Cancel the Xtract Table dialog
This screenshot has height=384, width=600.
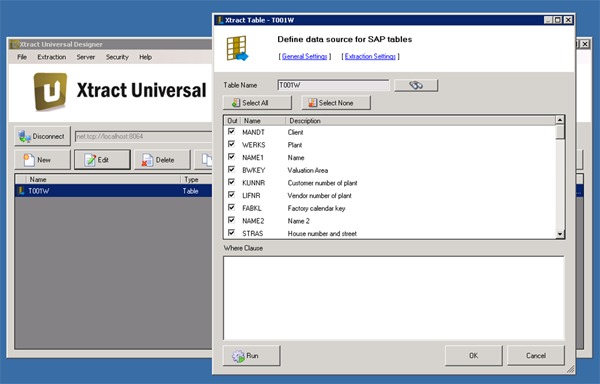[536, 356]
